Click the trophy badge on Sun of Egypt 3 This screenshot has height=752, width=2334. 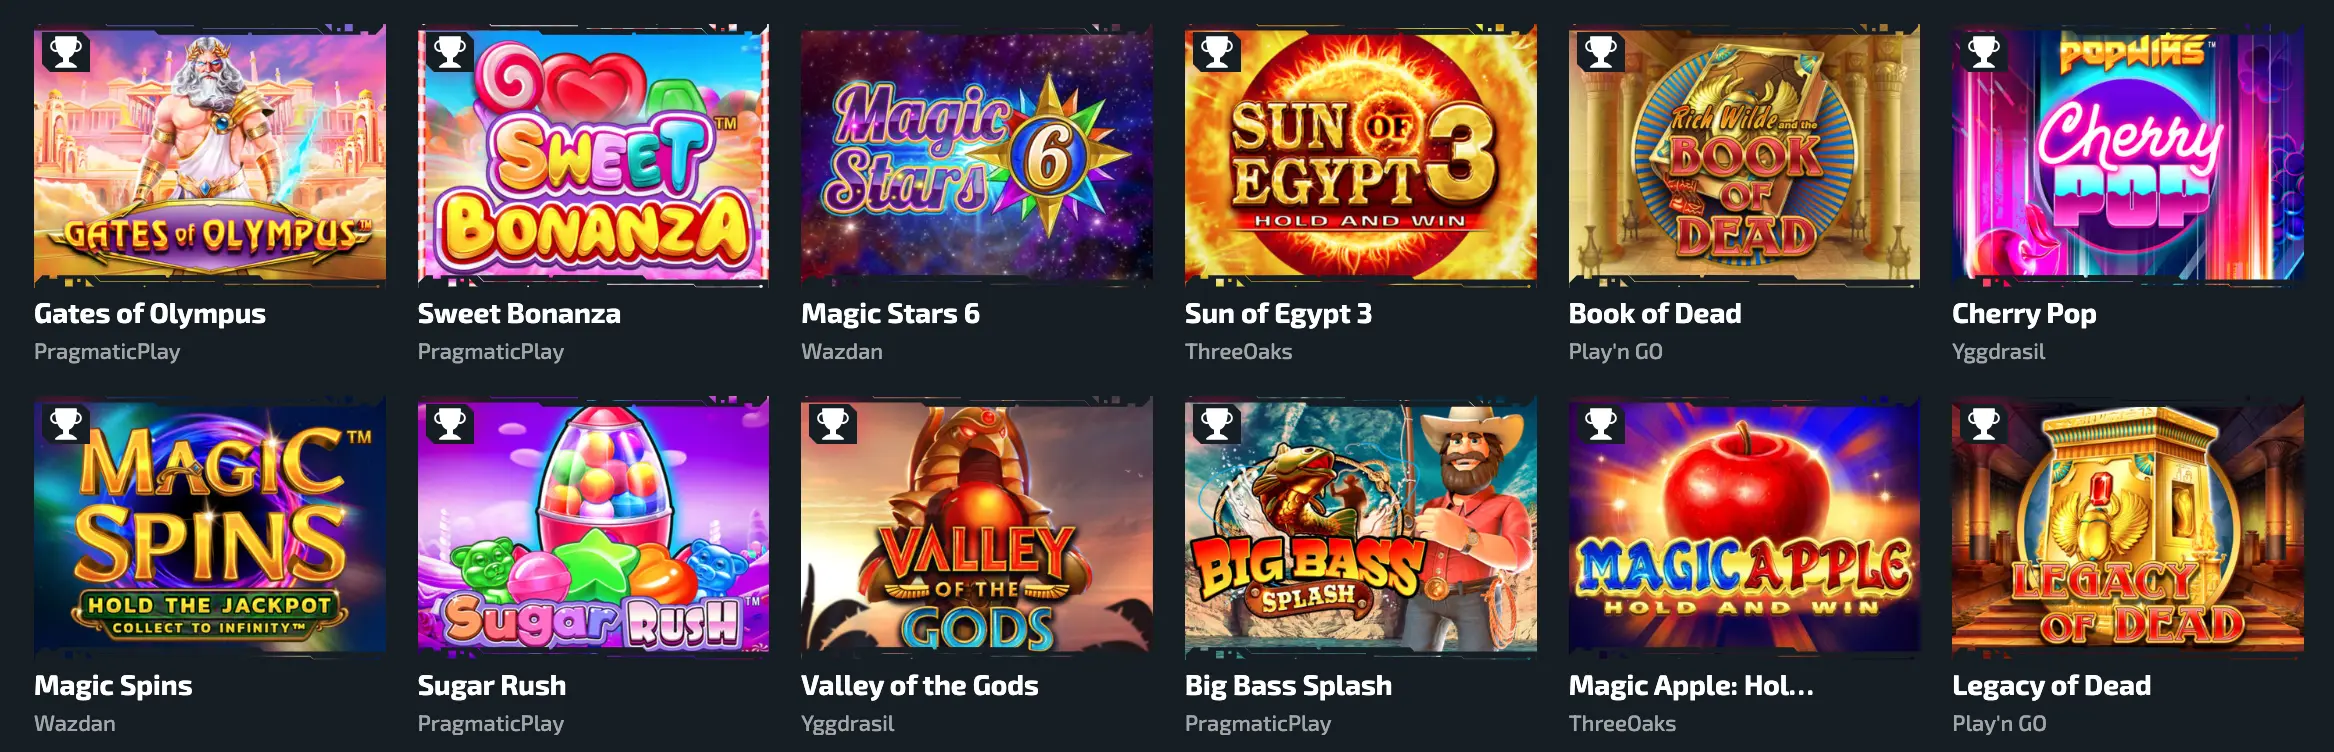(1217, 51)
